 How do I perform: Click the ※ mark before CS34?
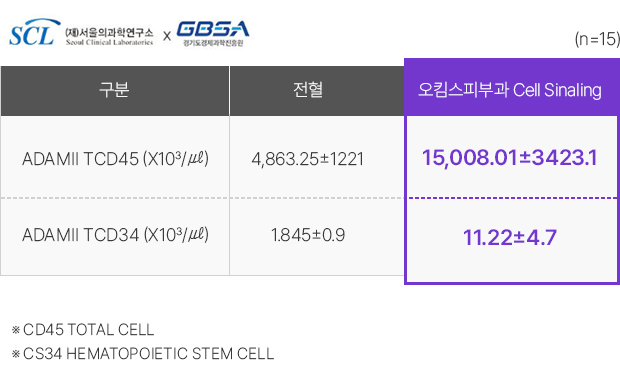[16, 354]
